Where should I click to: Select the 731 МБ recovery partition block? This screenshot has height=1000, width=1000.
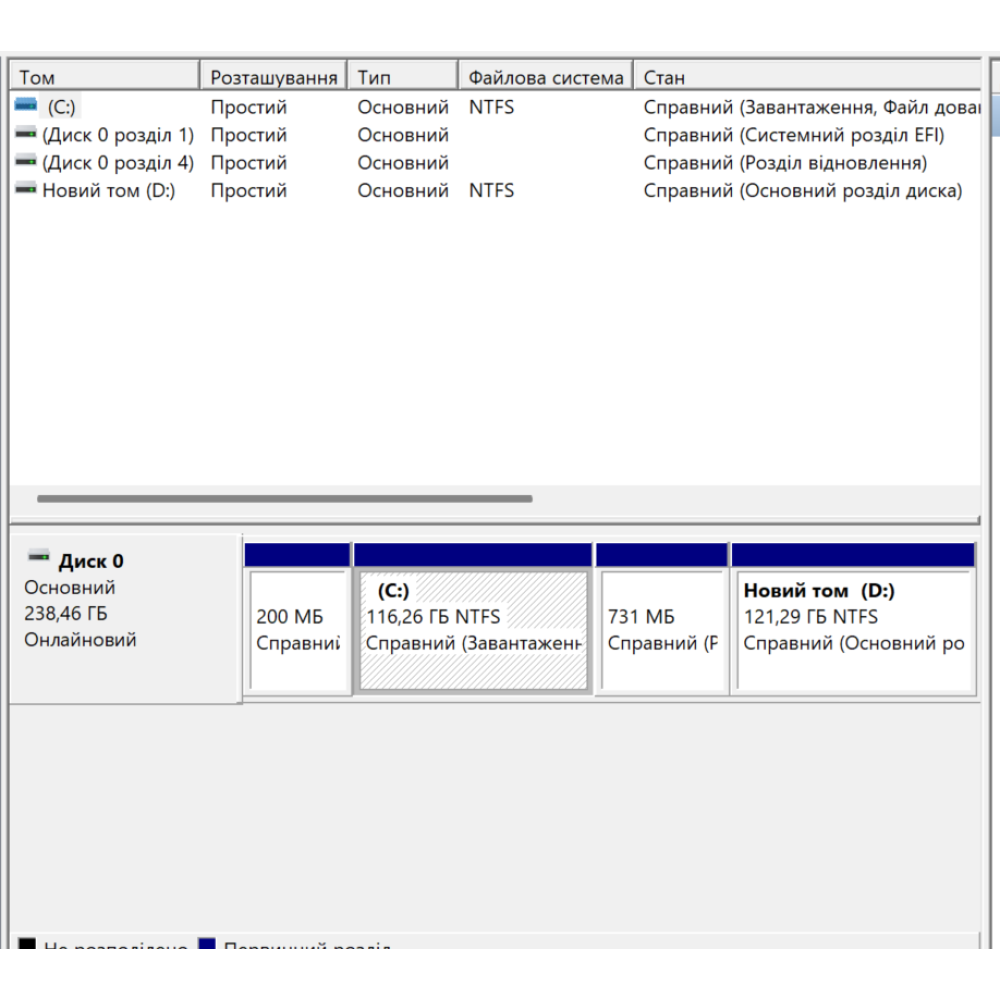tap(662, 630)
